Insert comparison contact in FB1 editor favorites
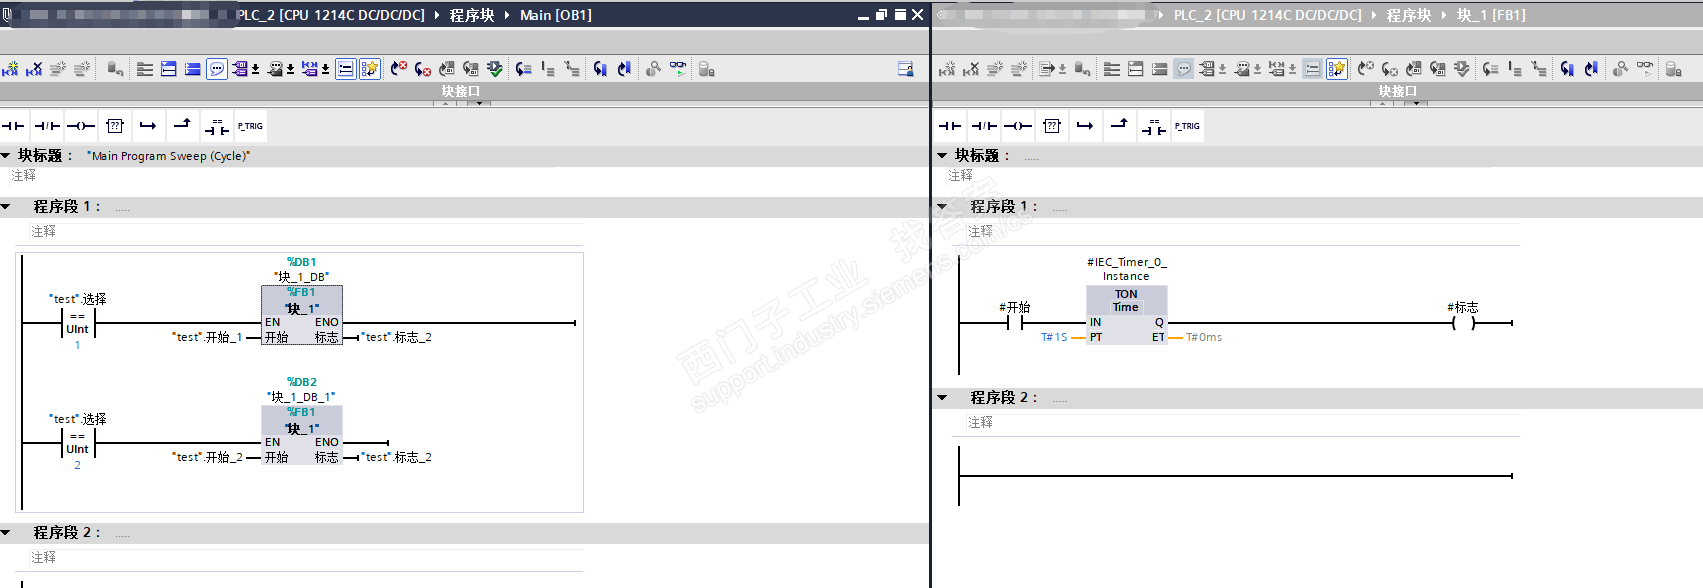 1153,126
